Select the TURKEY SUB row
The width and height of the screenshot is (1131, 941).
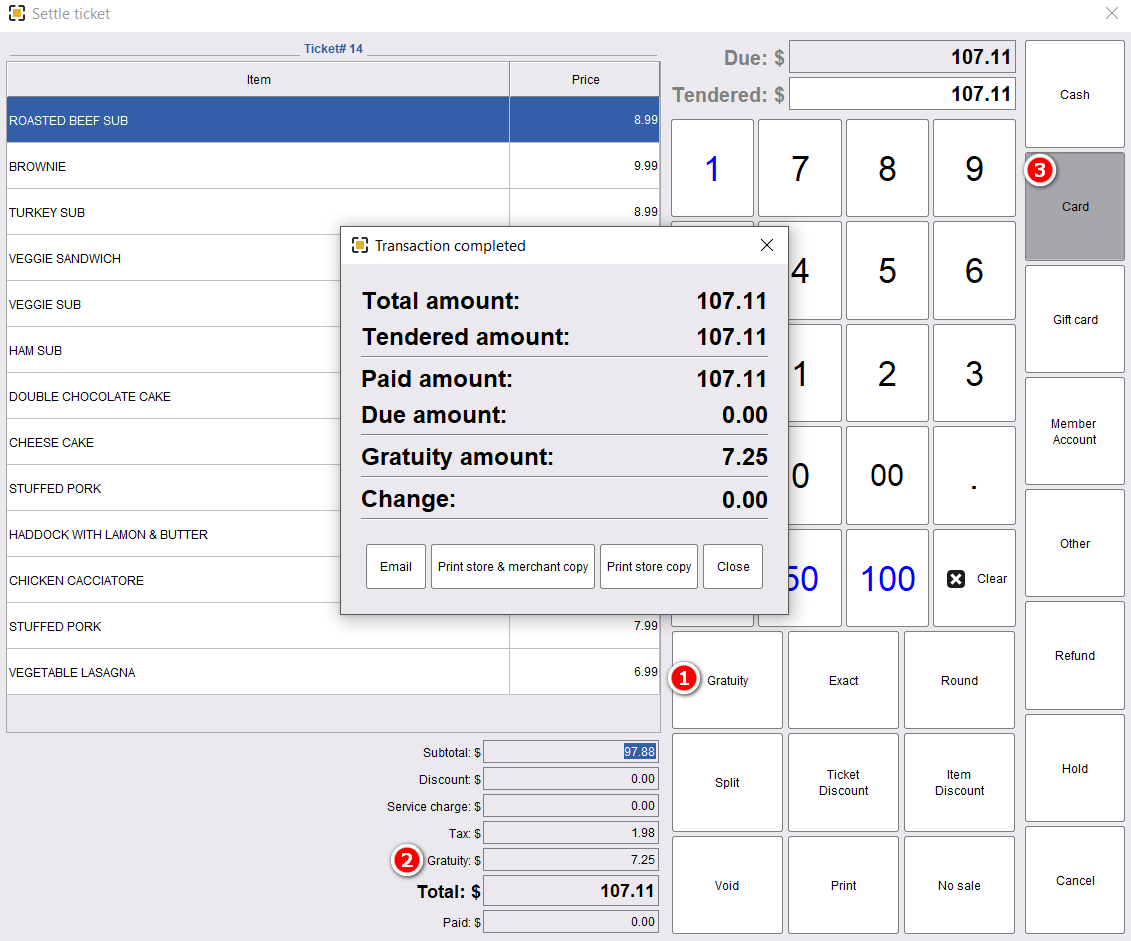click(333, 212)
